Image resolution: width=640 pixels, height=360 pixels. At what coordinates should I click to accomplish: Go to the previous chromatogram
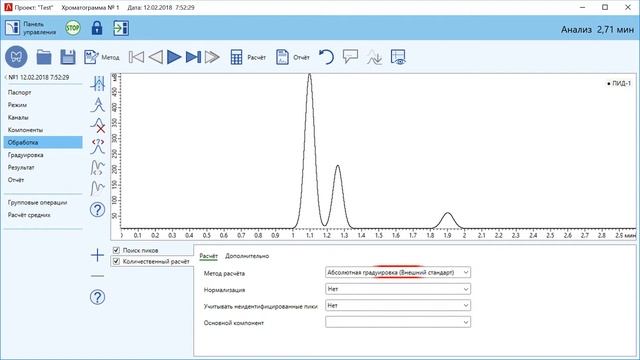tap(156, 57)
